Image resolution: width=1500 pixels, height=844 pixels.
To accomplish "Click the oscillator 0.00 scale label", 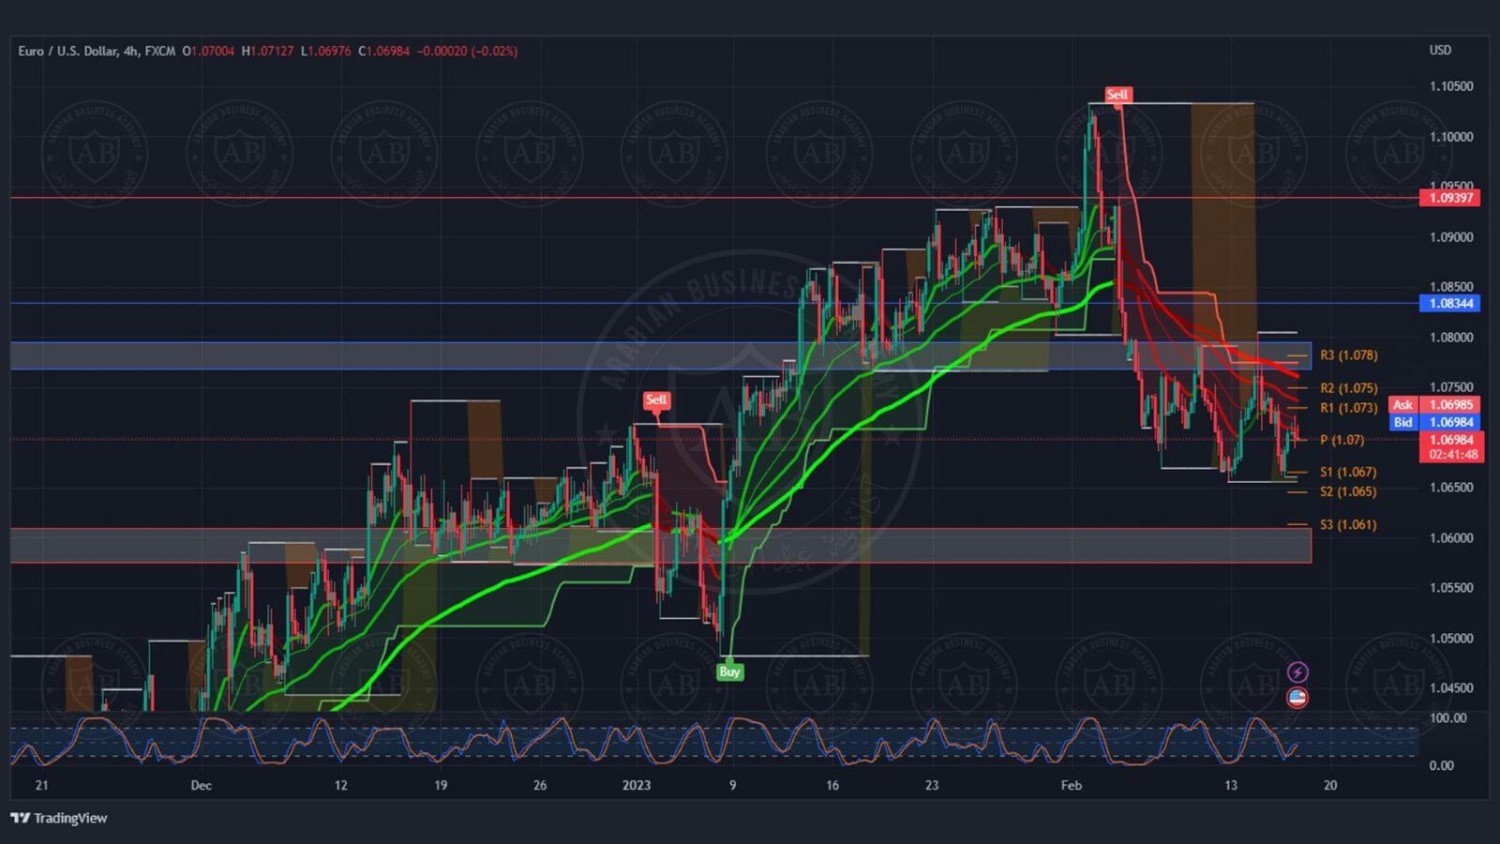I will point(1441,766).
